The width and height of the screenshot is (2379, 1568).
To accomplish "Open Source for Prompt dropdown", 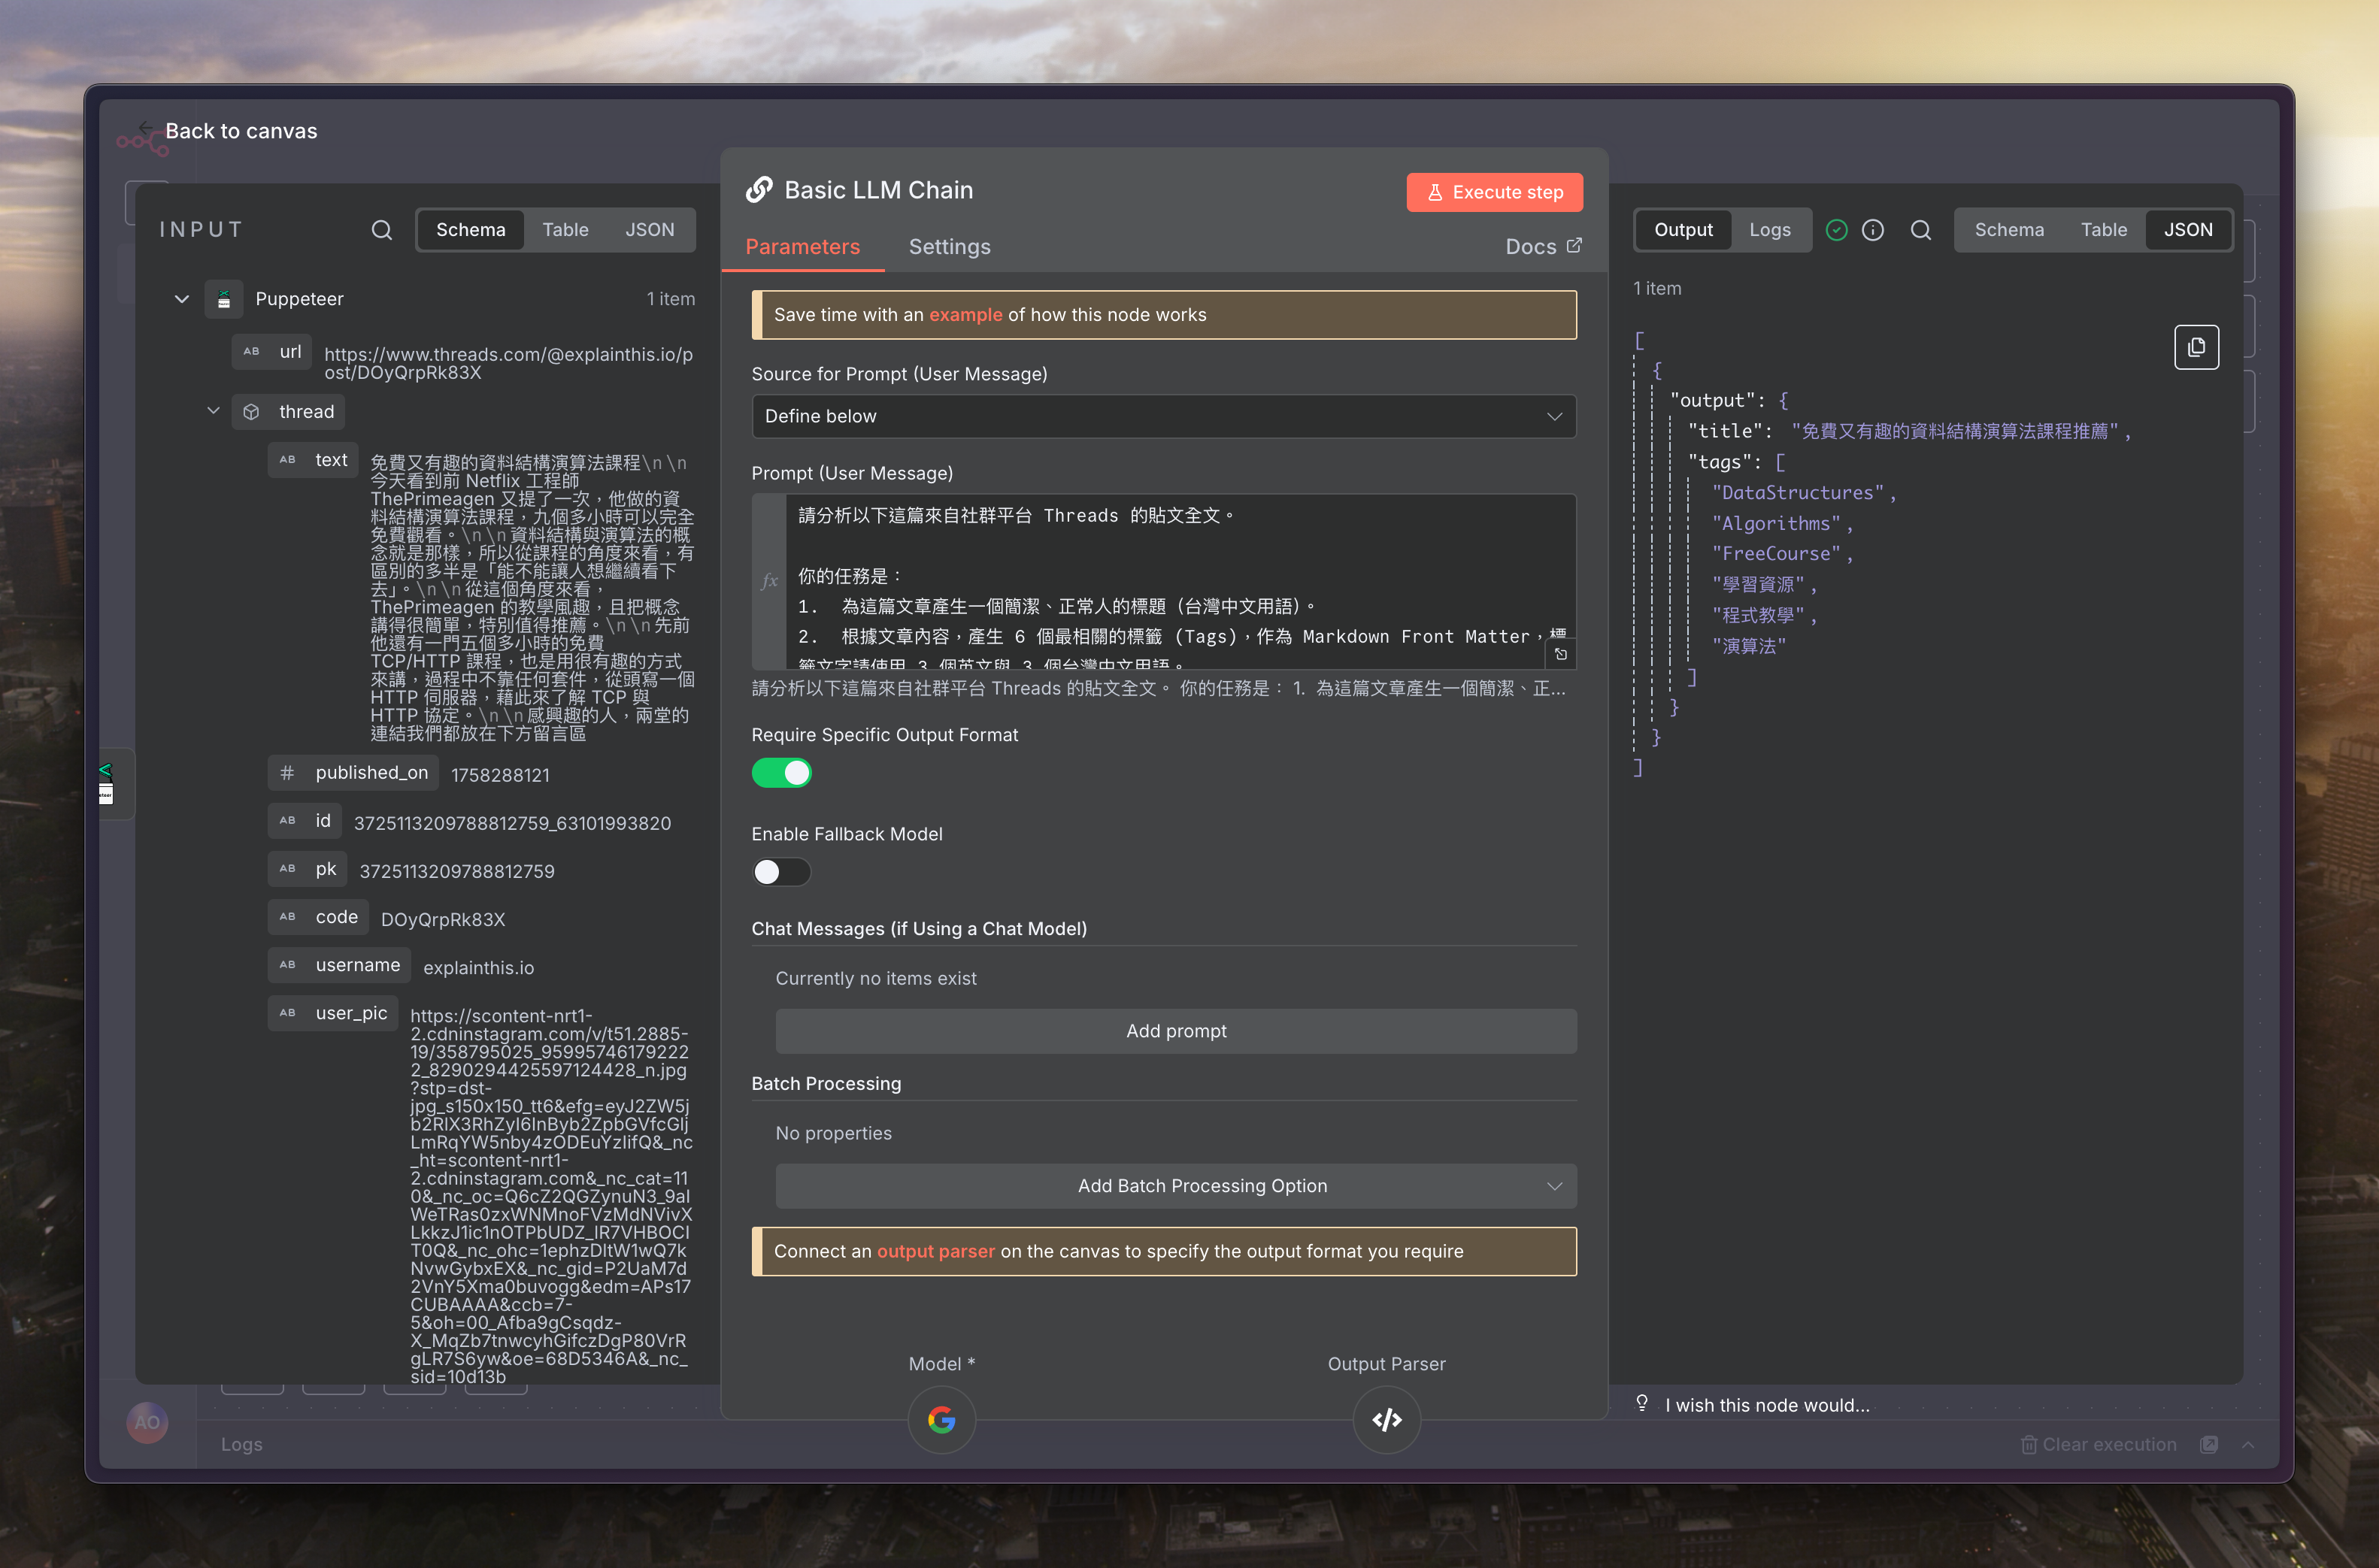I will click(1163, 416).
